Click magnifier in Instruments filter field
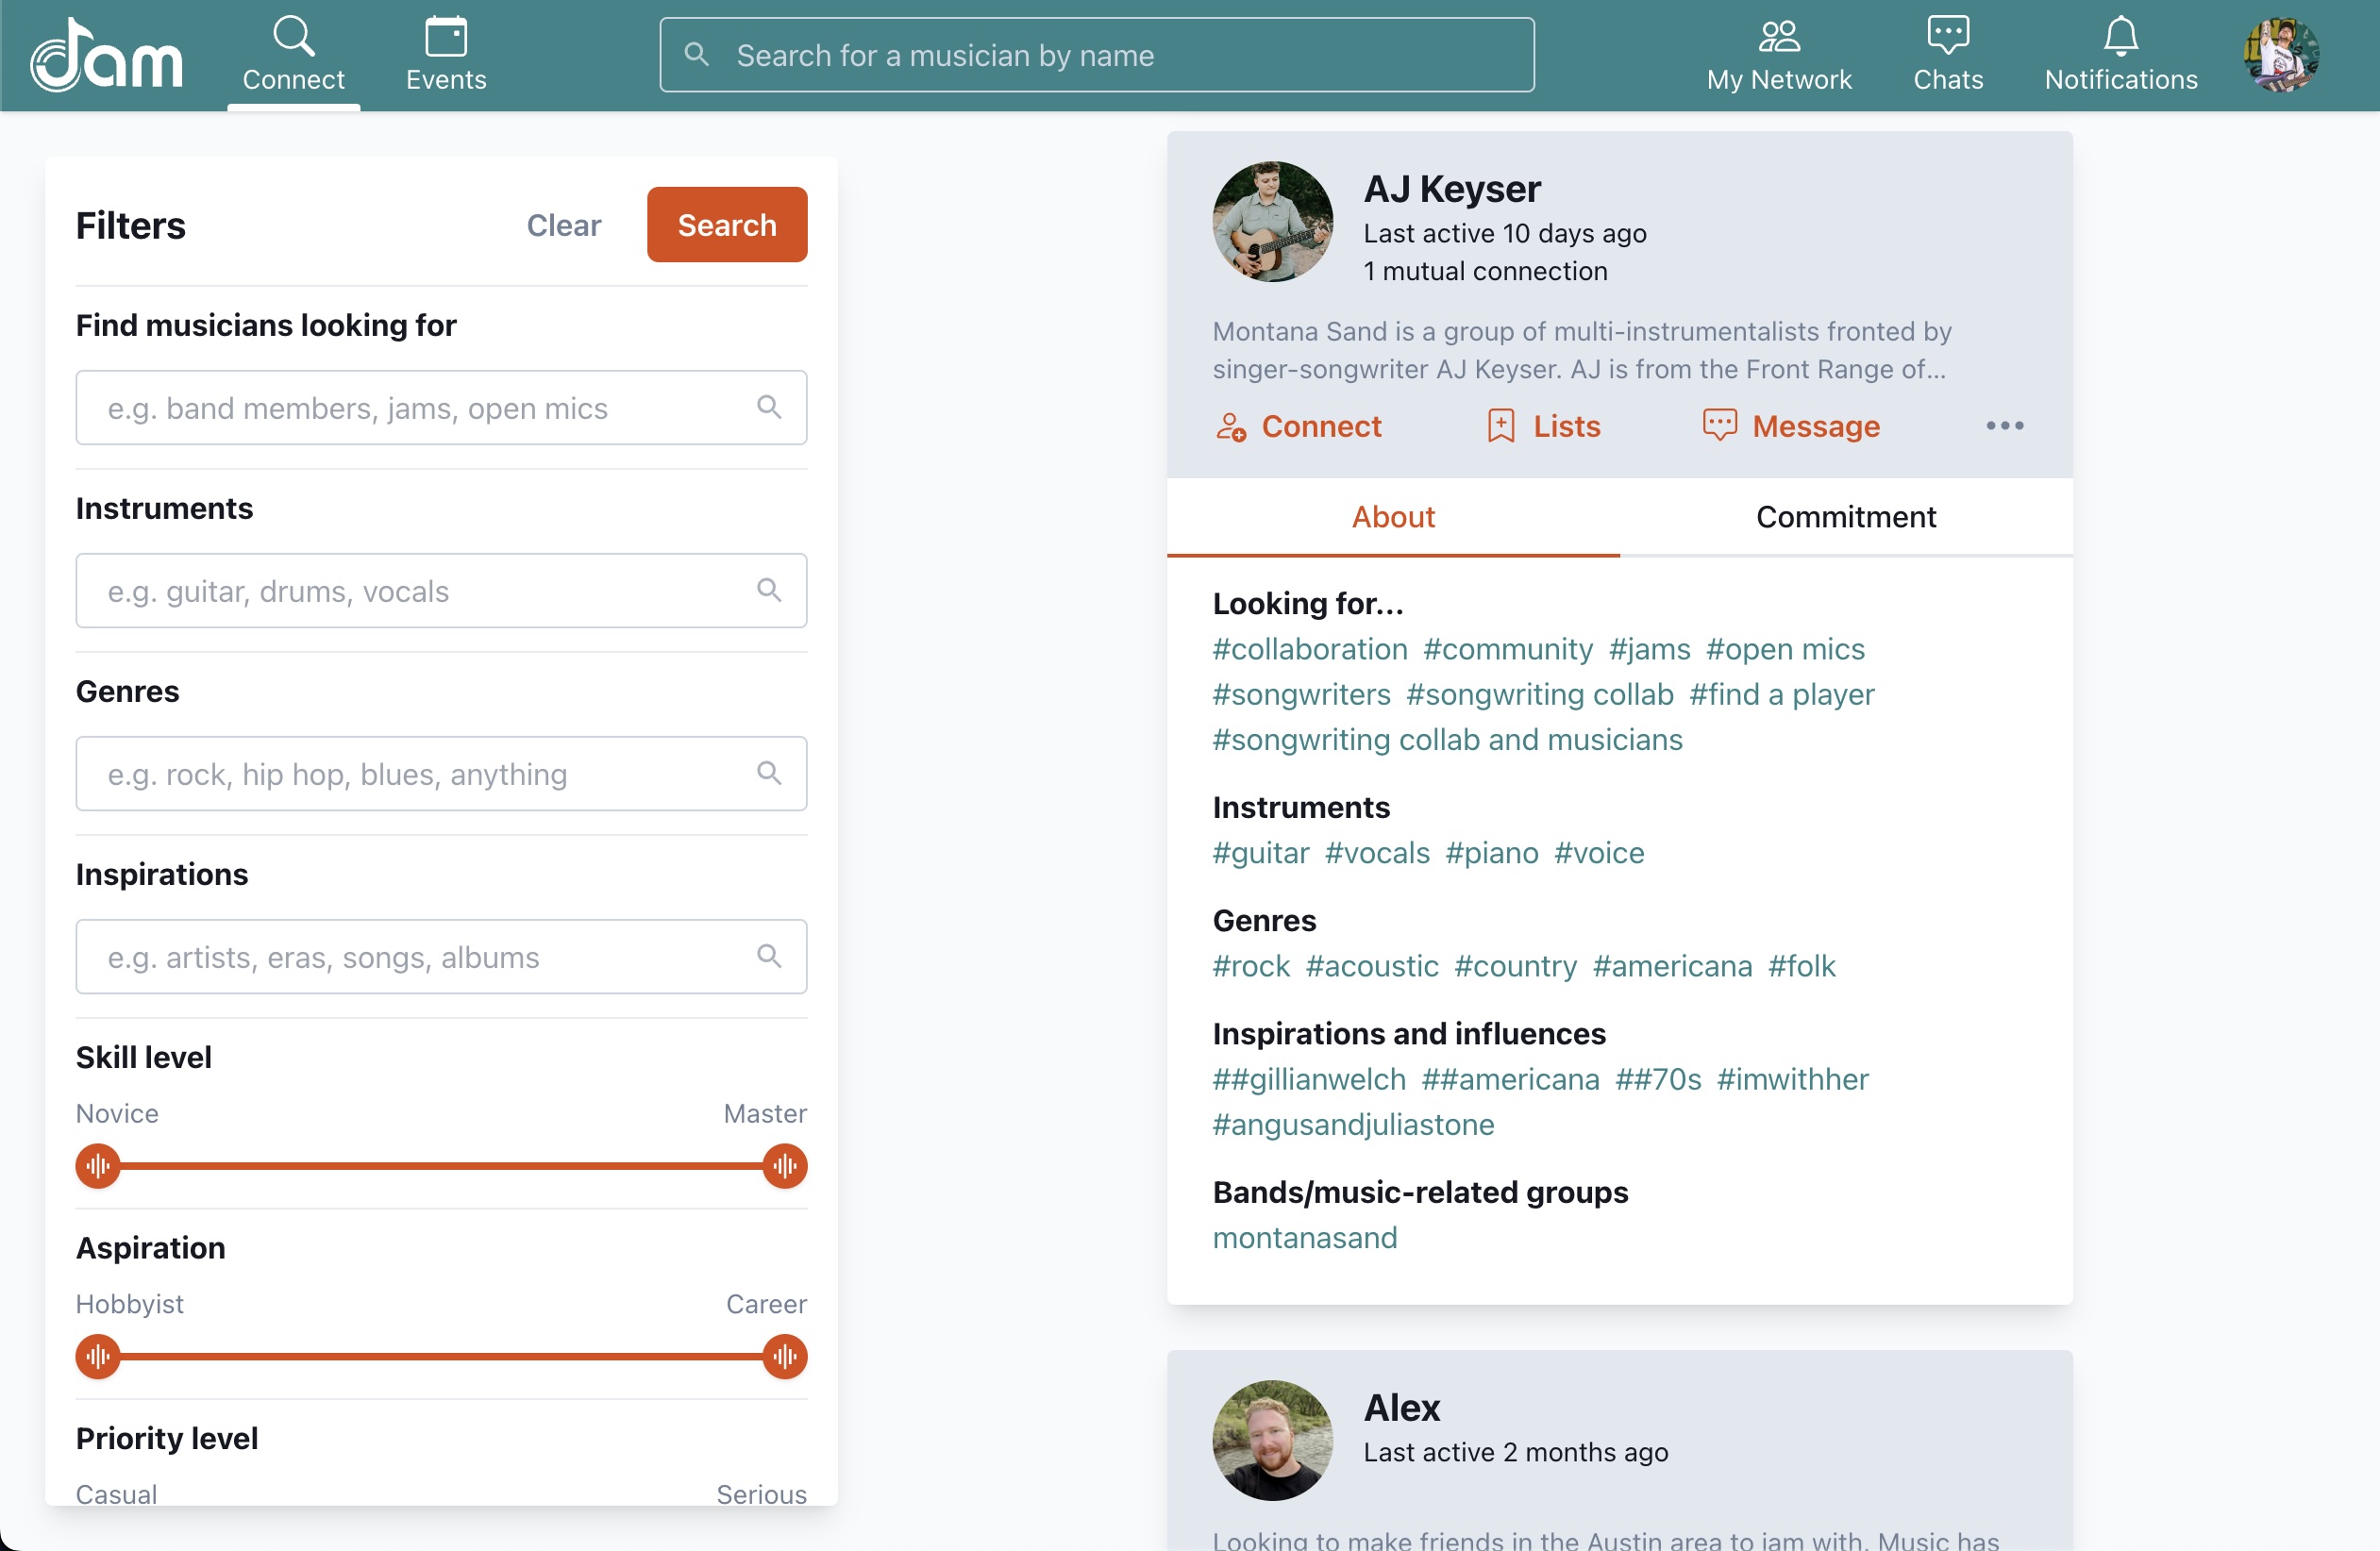 (x=768, y=590)
